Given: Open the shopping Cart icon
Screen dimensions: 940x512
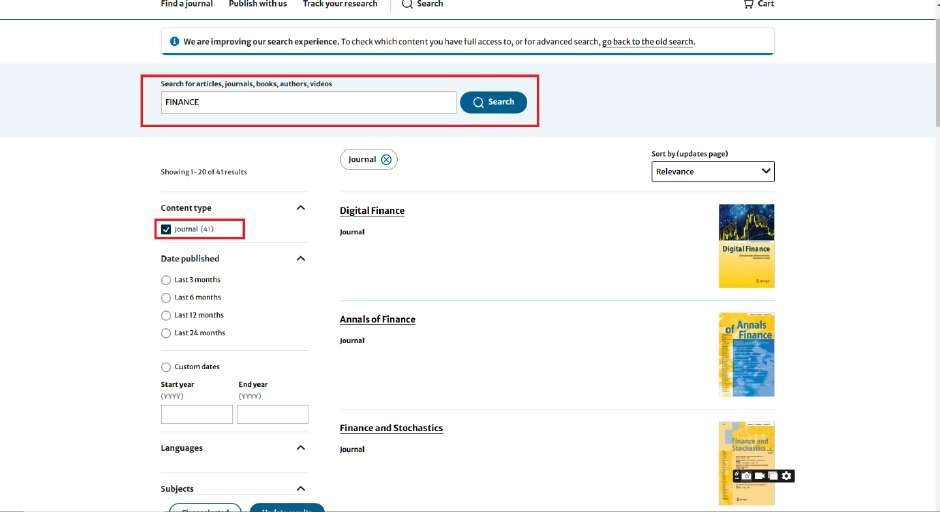Looking at the screenshot, I should (x=758, y=4).
